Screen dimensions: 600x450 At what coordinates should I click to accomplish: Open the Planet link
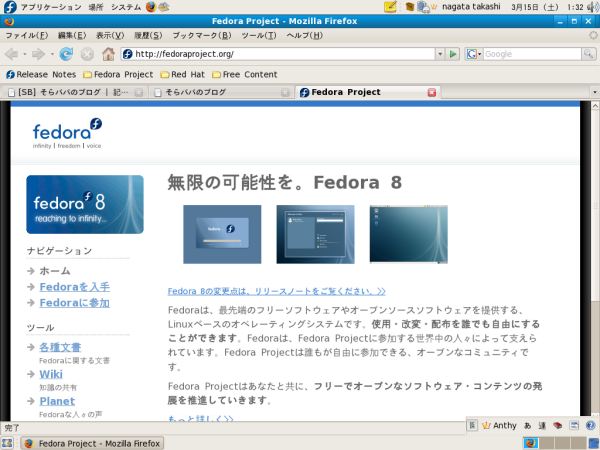point(57,401)
